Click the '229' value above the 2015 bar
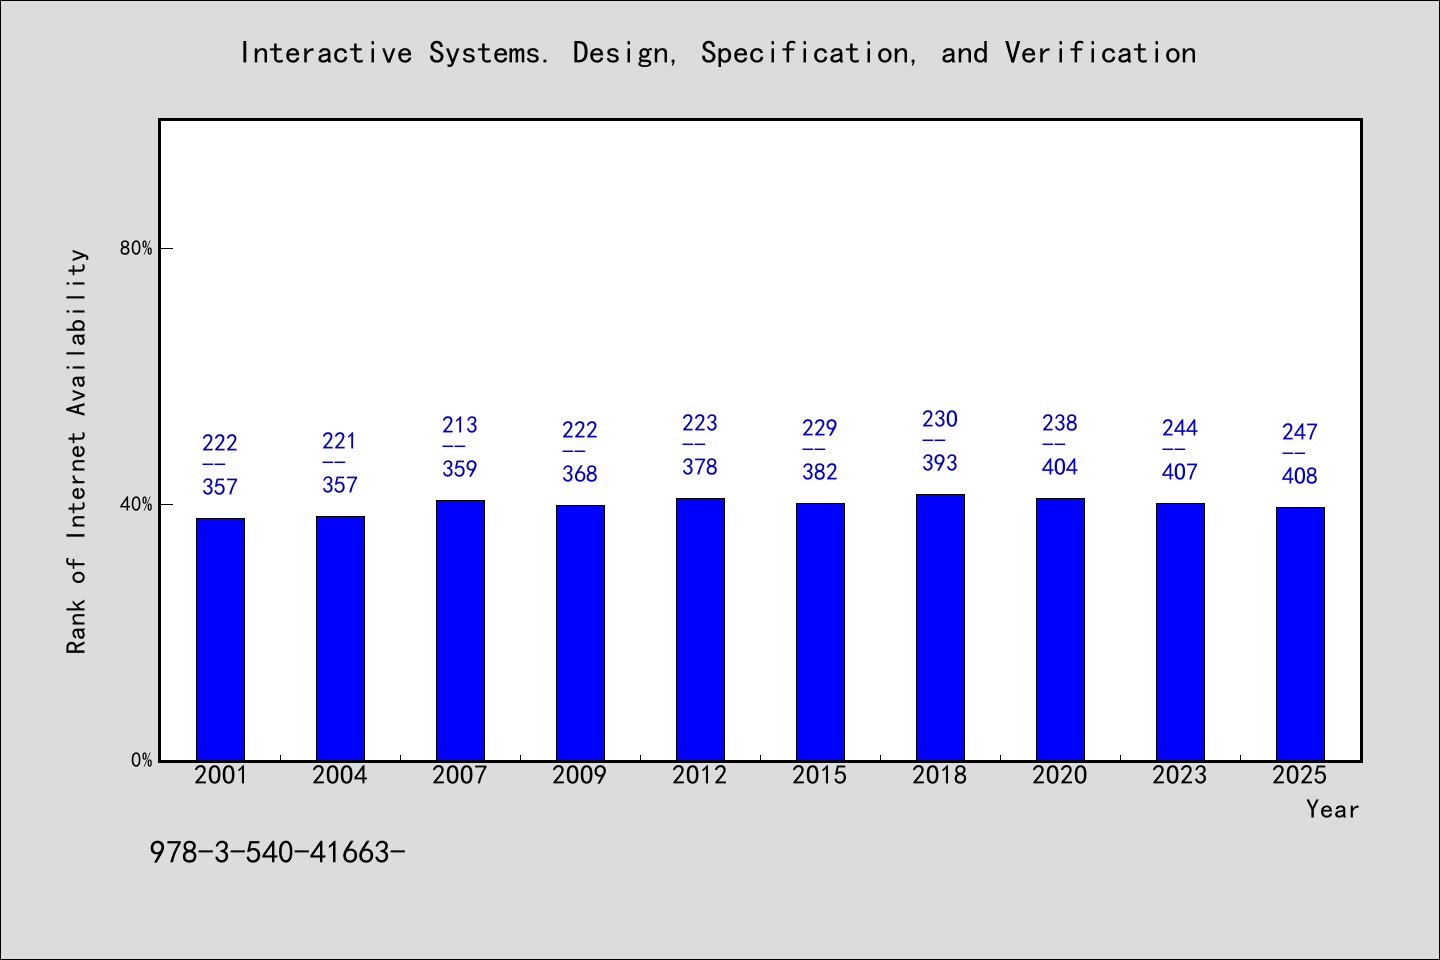 (x=820, y=428)
